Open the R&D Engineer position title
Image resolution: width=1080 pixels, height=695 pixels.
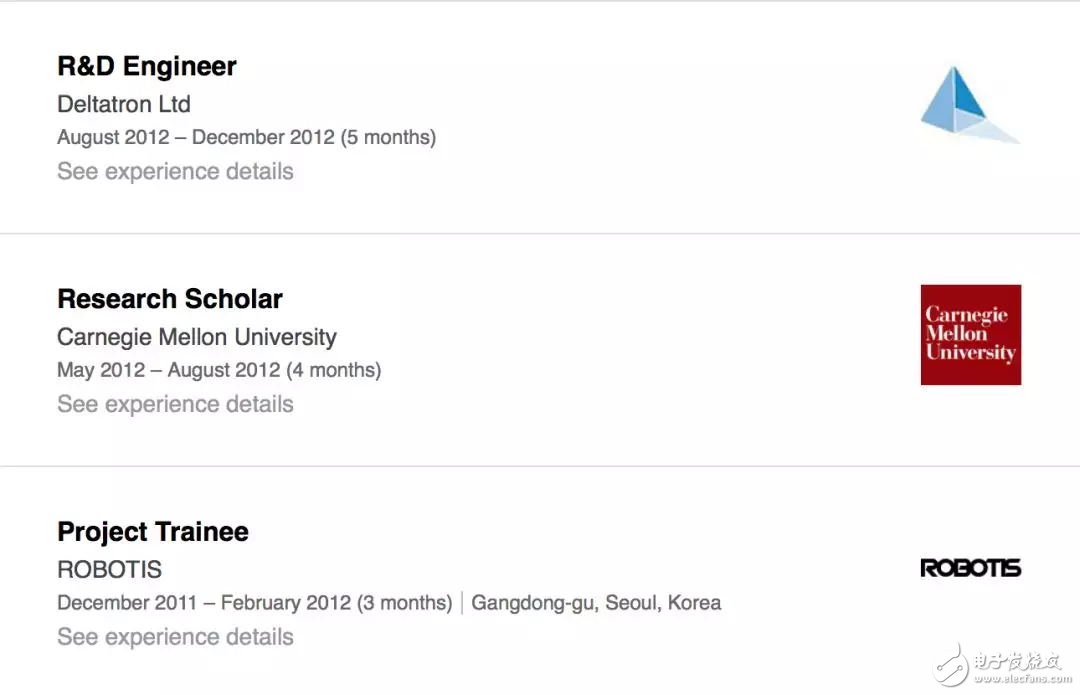[x=147, y=67]
